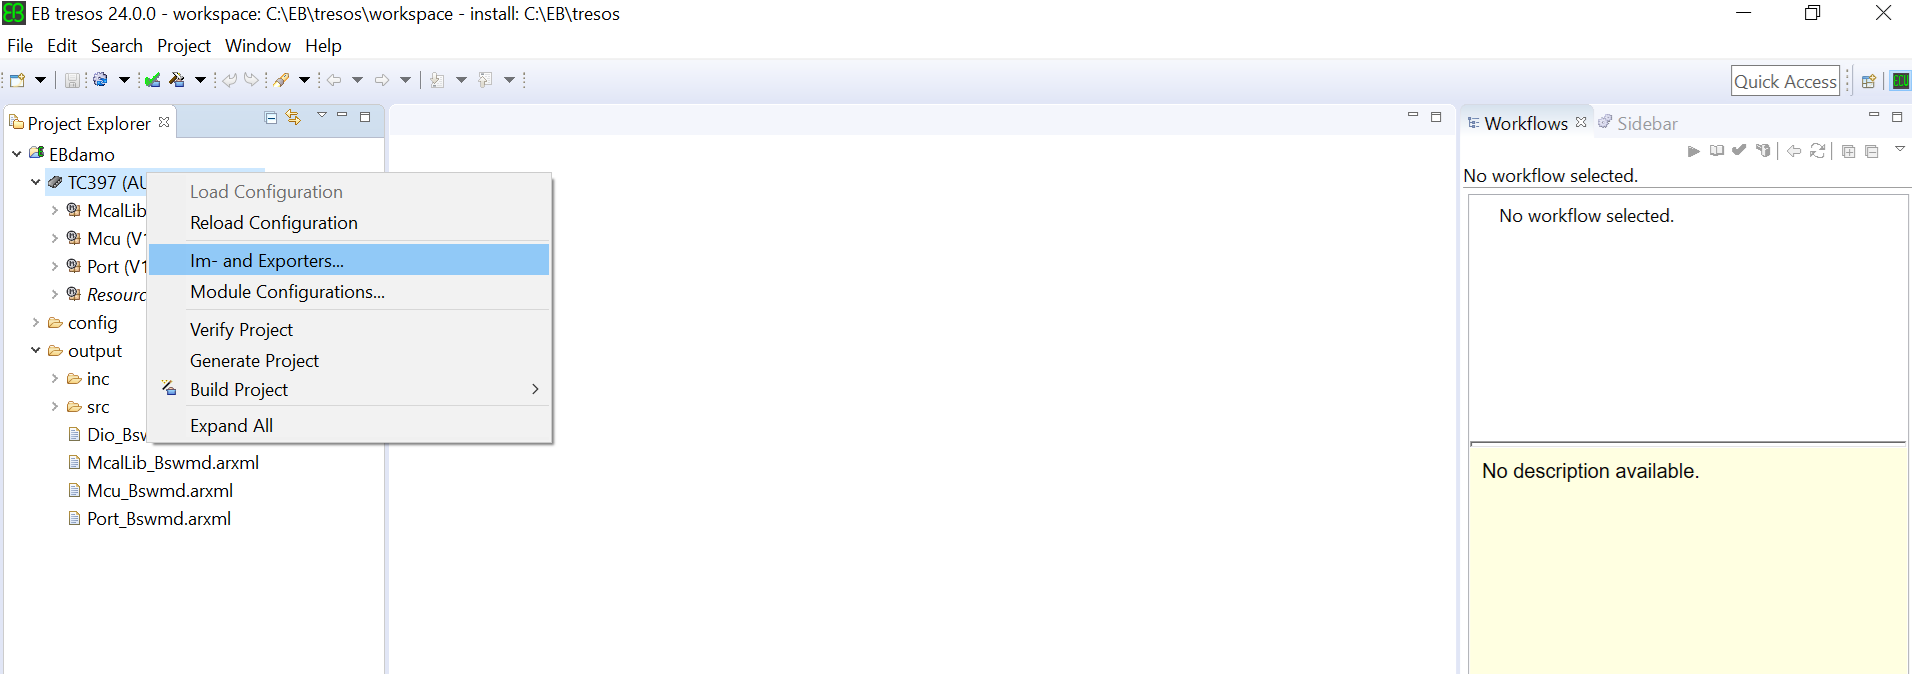Collapse the EBdamo project node
Screen dimensions: 1912x674
17,154
